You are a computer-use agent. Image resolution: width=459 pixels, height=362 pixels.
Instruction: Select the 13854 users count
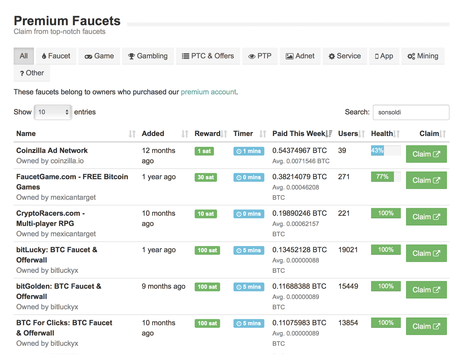[x=348, y=323]
